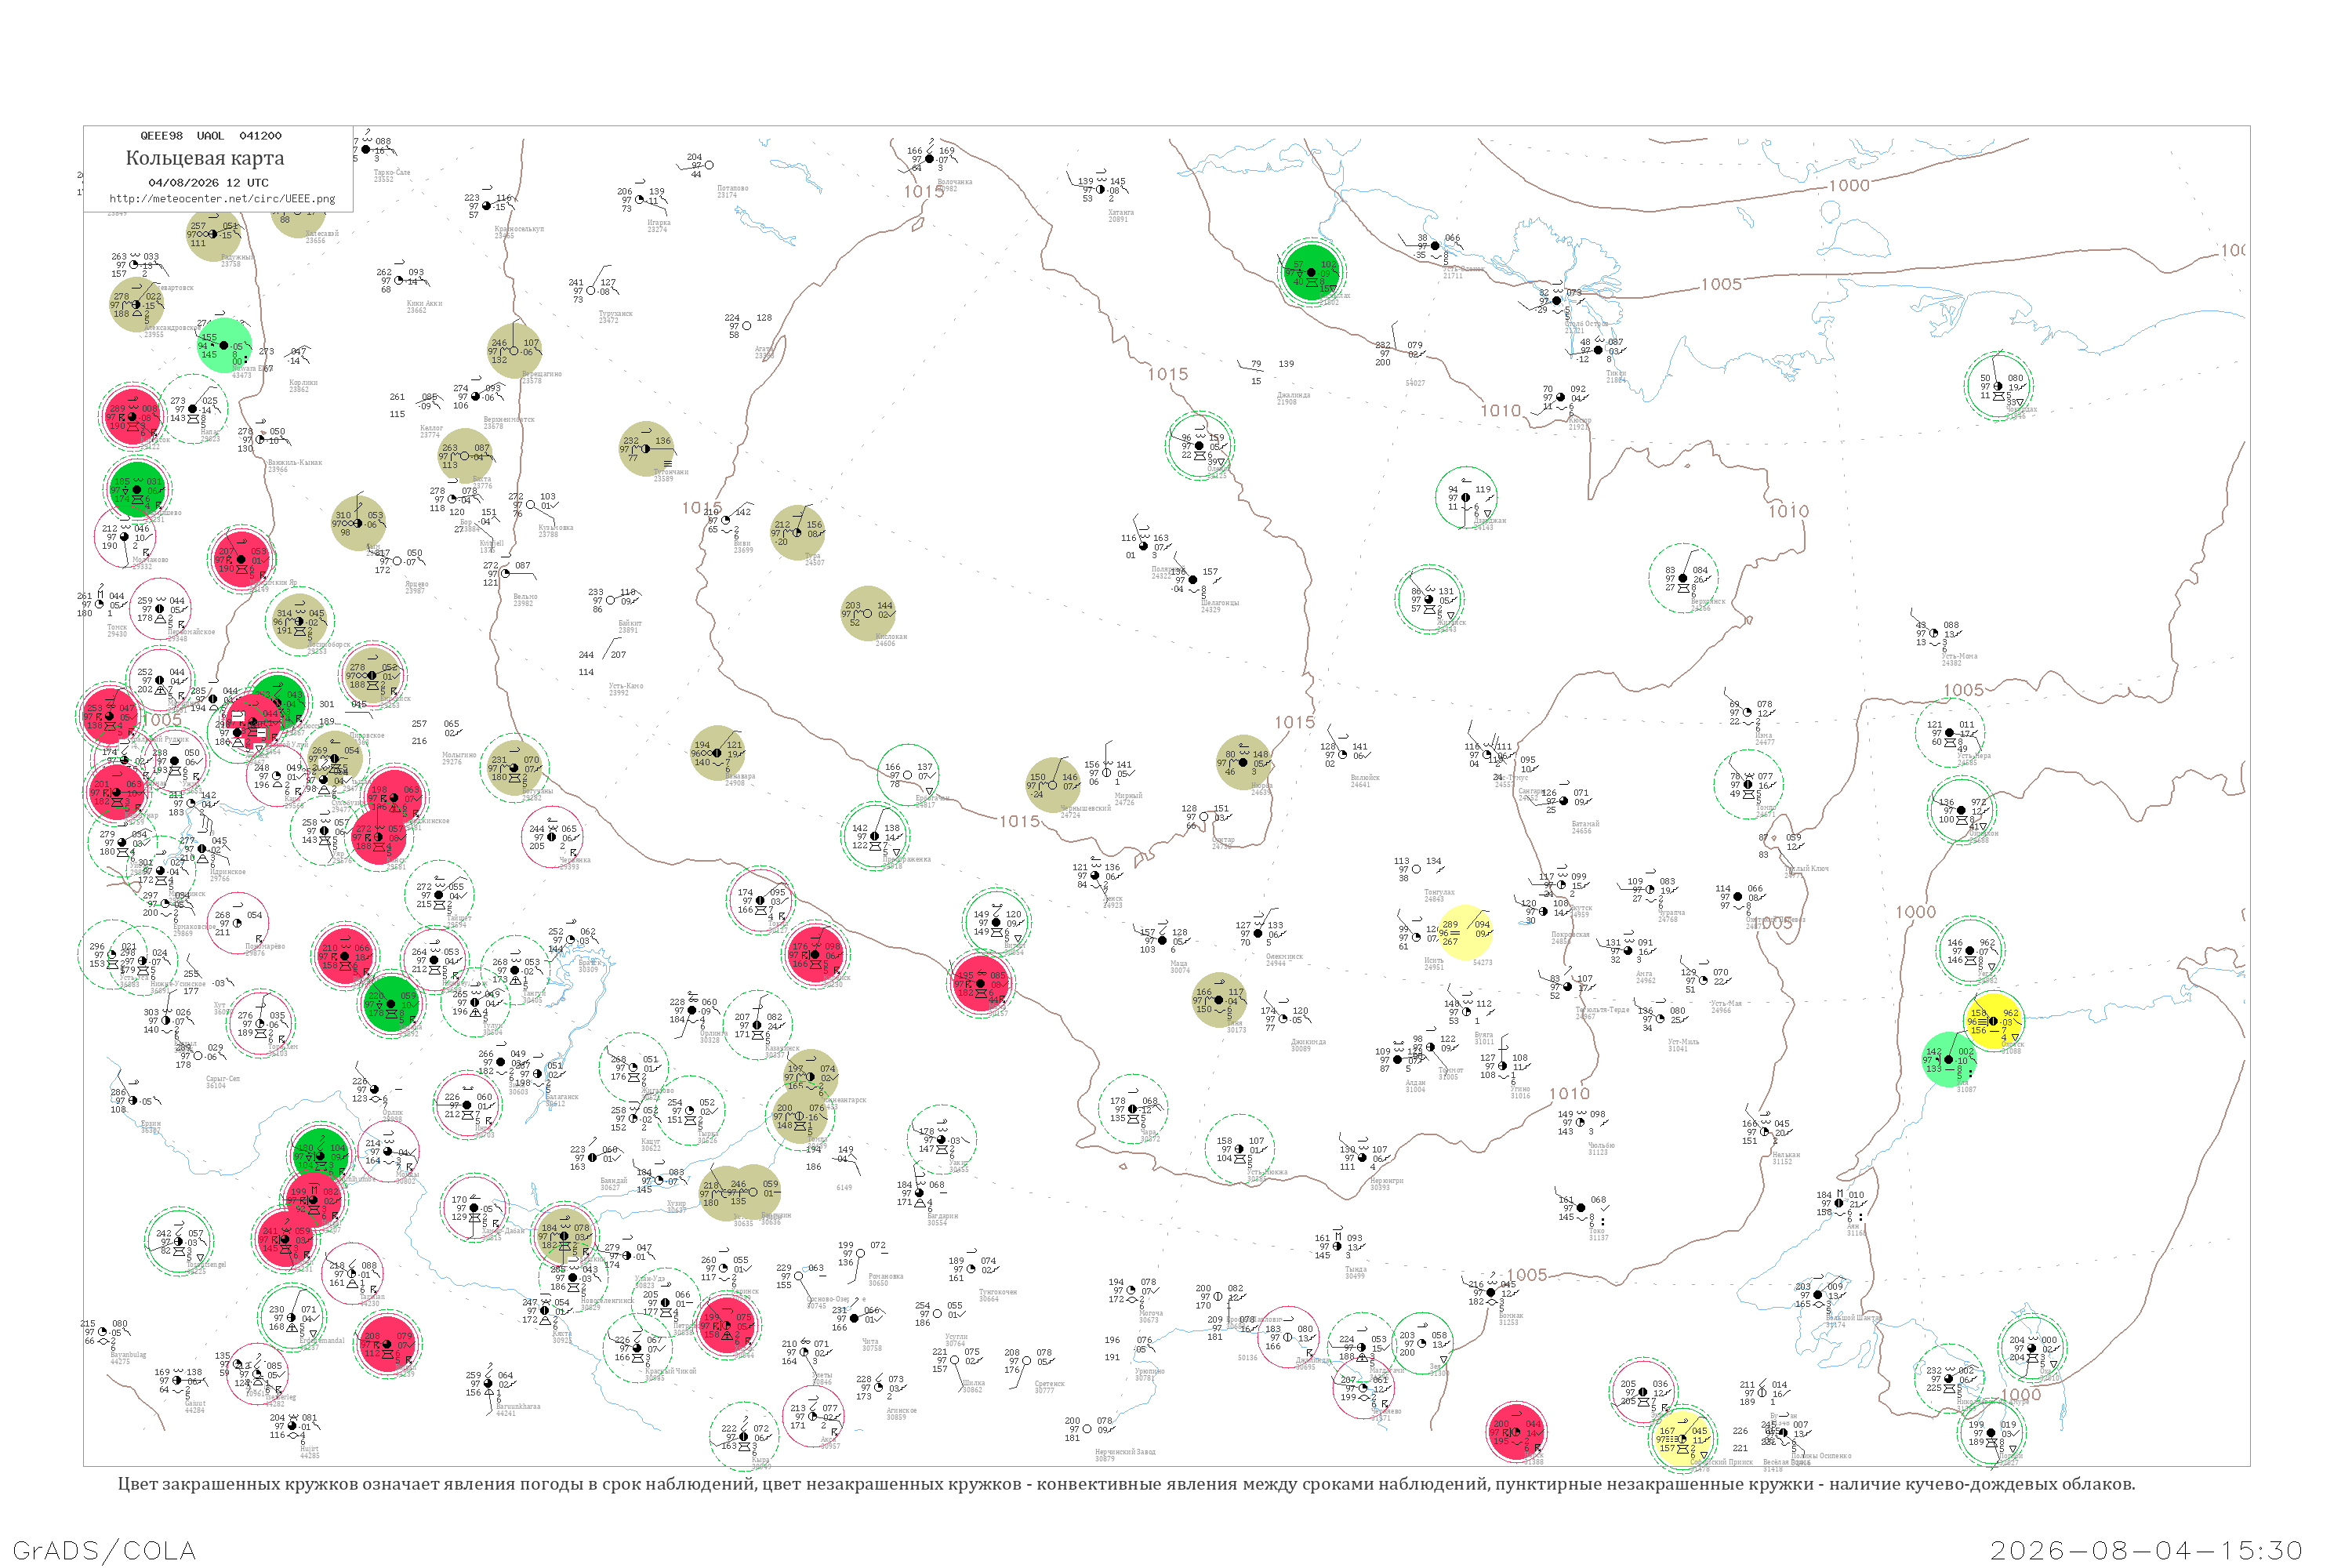
Task: Select the "Иэма 24477" station label
Action: (1764, 738)
